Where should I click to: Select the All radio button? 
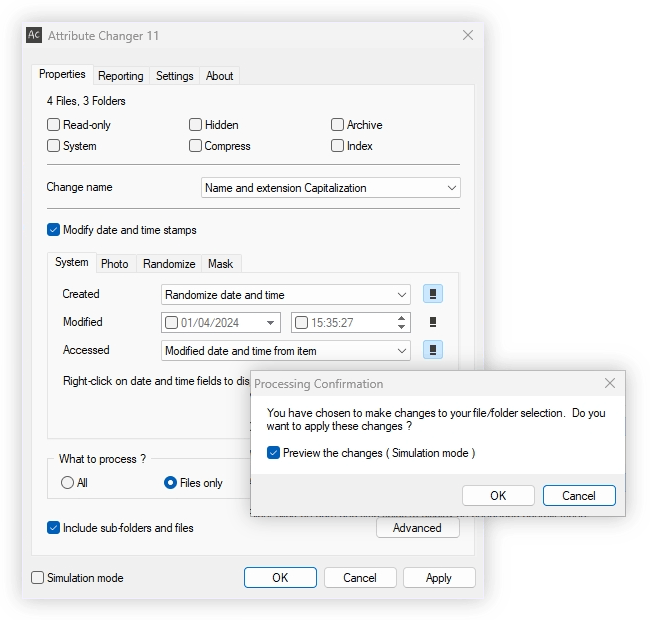pyautogui.click(x=67, y=483)
